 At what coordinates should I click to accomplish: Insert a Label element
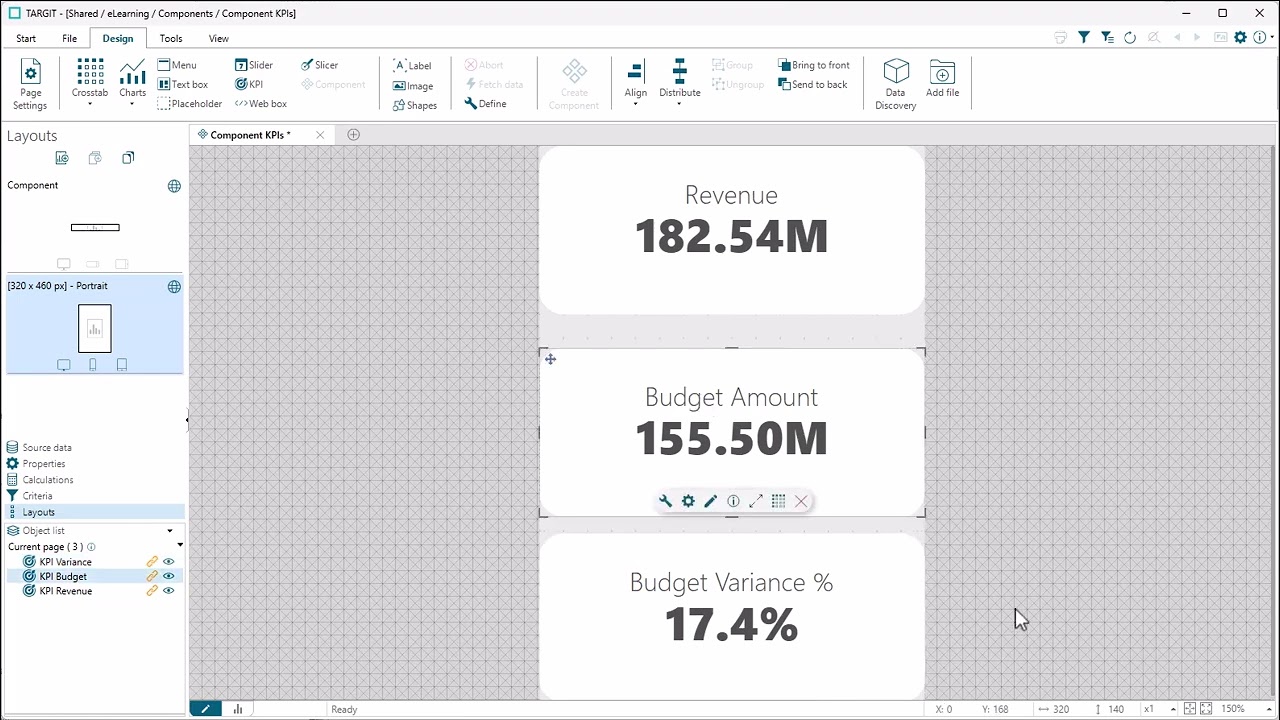pyautogui.click(x=413, y=66)
